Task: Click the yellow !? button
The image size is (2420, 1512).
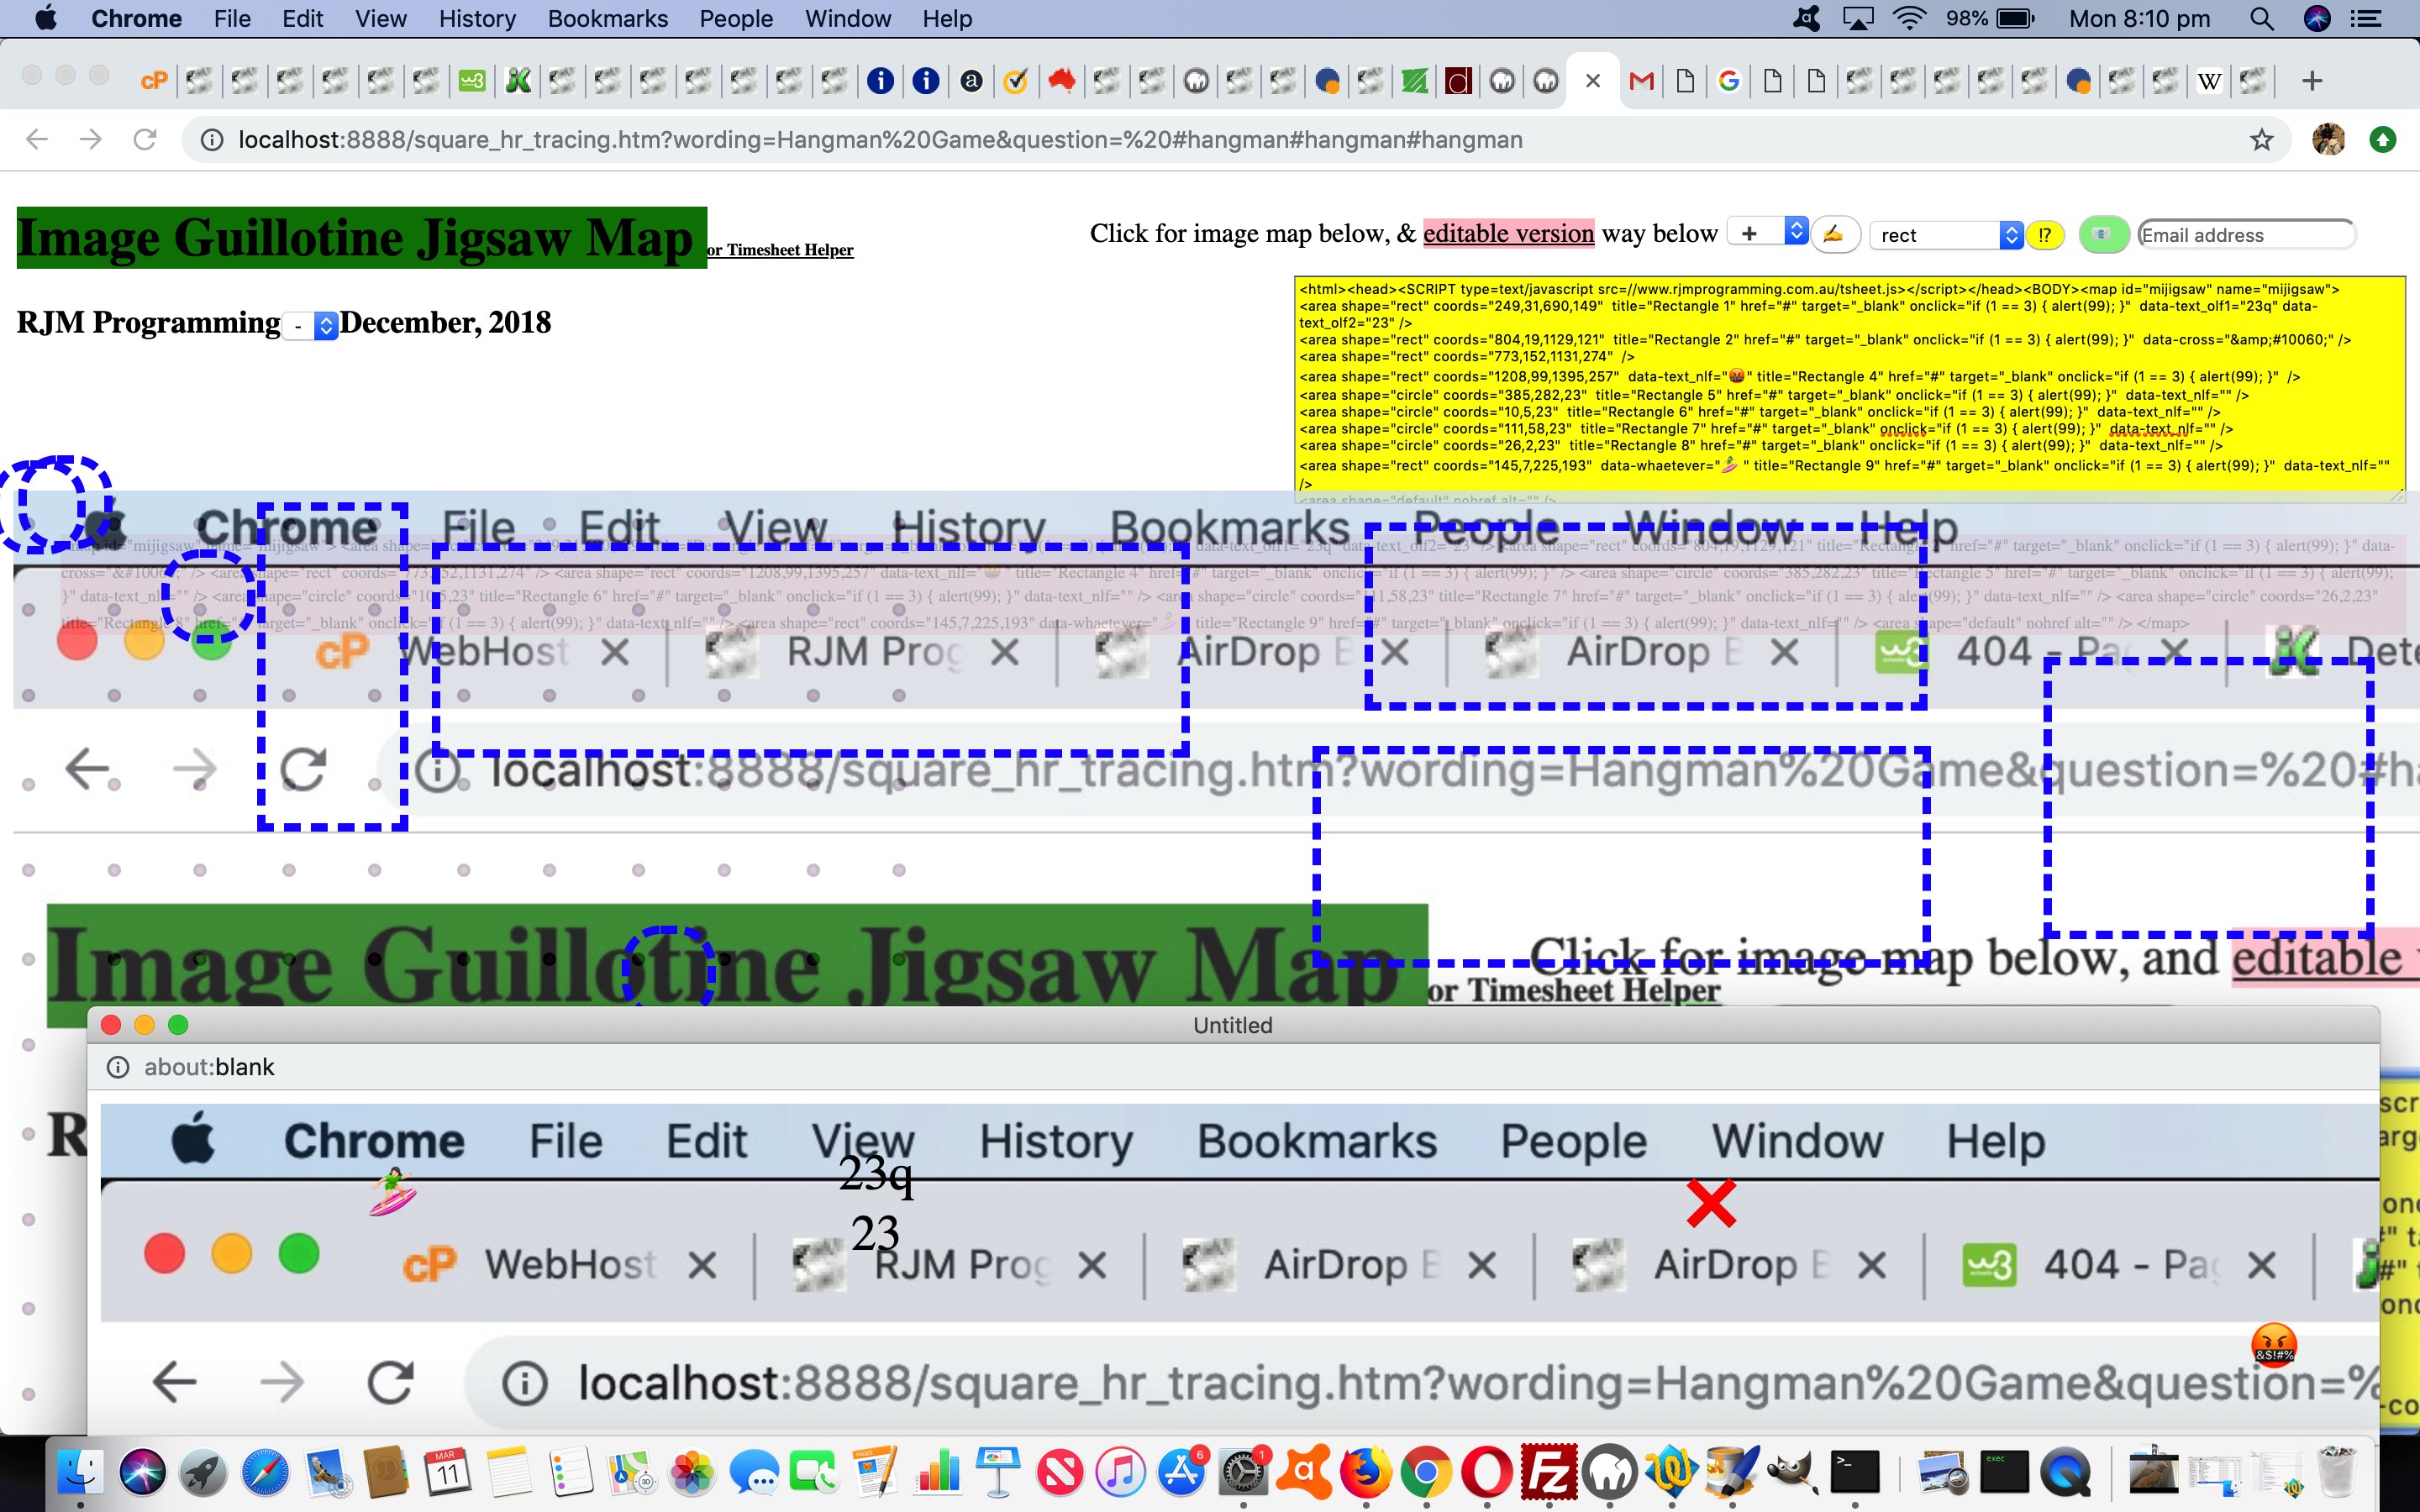Action: tap(2045, 235)
